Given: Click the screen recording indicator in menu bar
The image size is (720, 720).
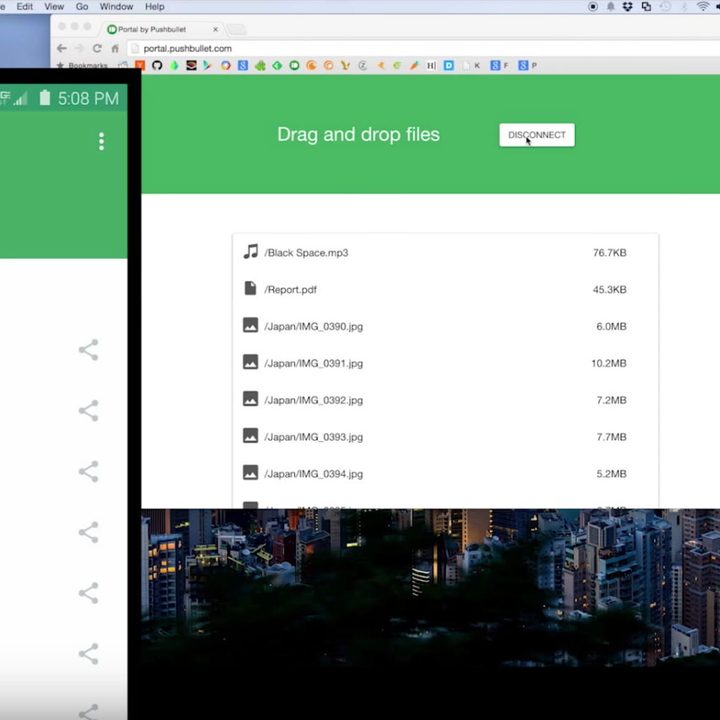Looking at the screenshot, I should click(593, 6).
